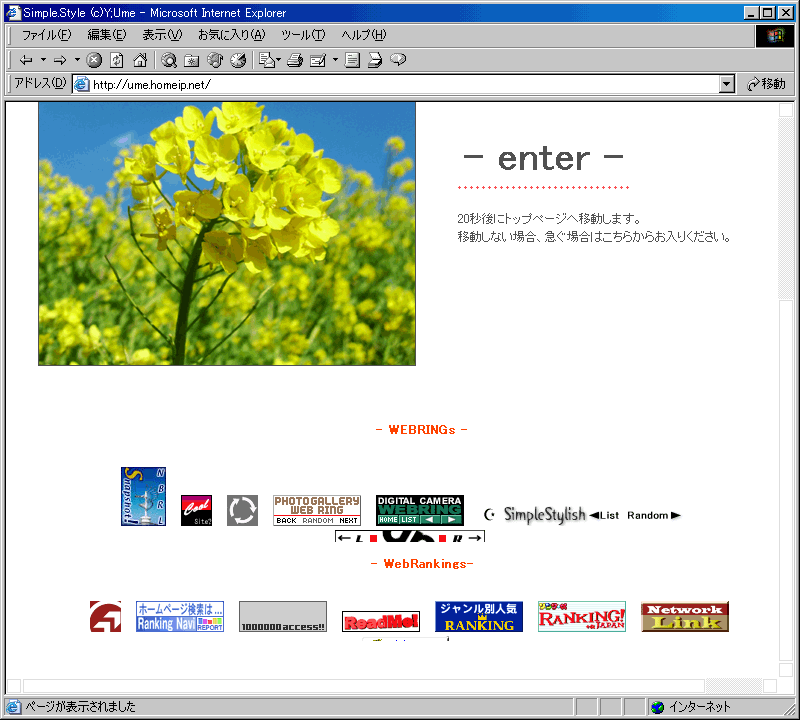
Task: Click the yellow rapeseed flower photo
Action: click(x=227, y=234)
